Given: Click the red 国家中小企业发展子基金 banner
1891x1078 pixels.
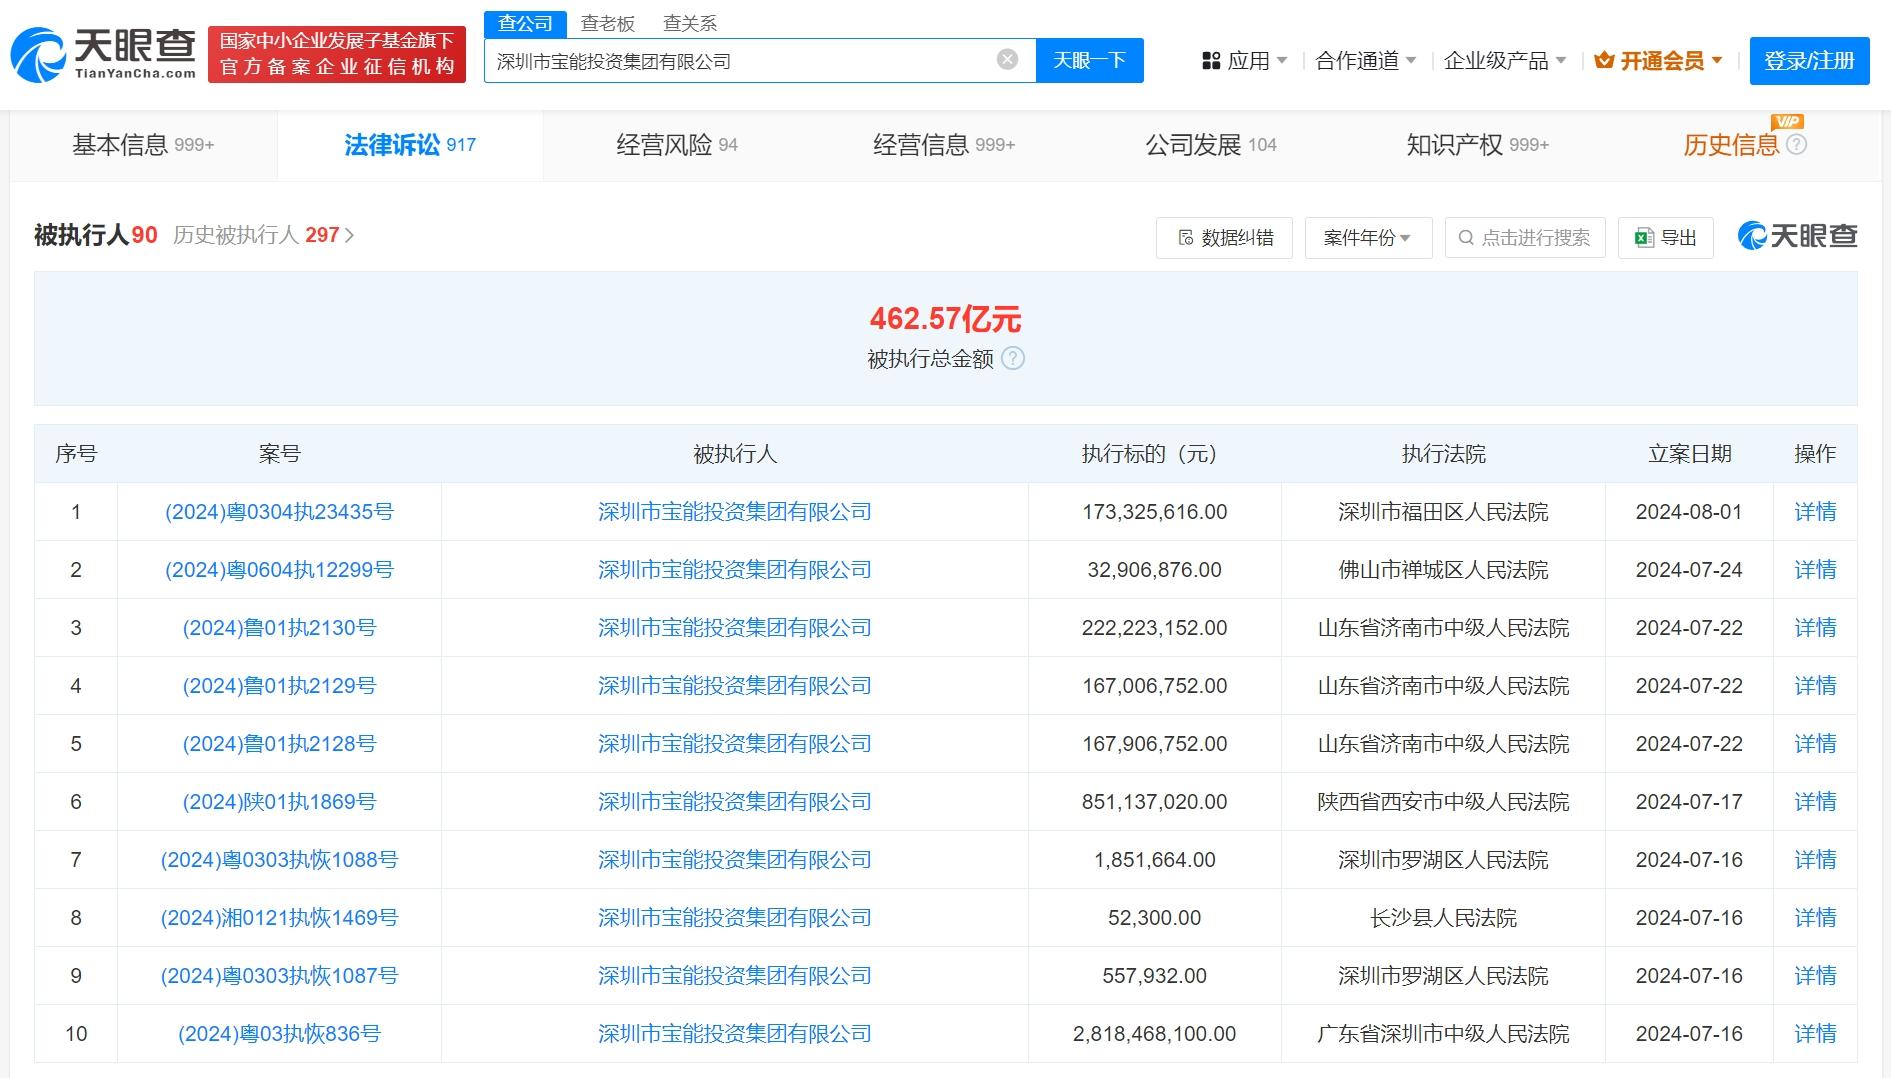Looking at the screenshot, I should [337, 54].
